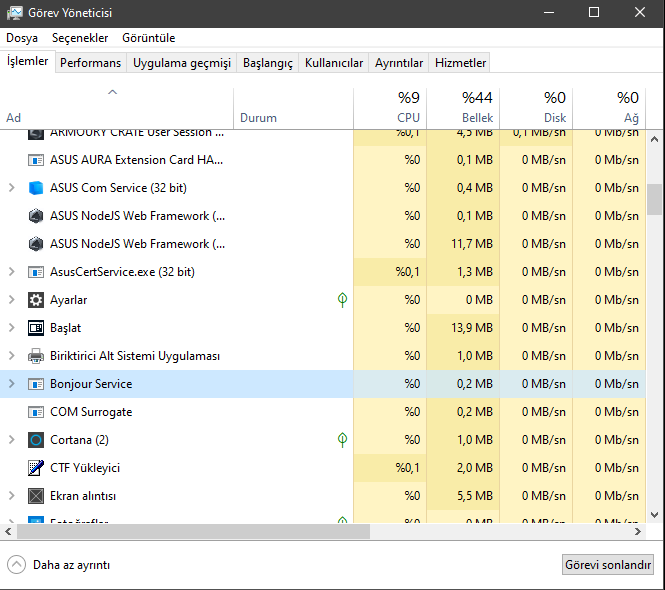The width and height of the screenshot is (665, 590).
Task: Click the vertical scrollbar thumb in process list
Action: pos(655,199)
